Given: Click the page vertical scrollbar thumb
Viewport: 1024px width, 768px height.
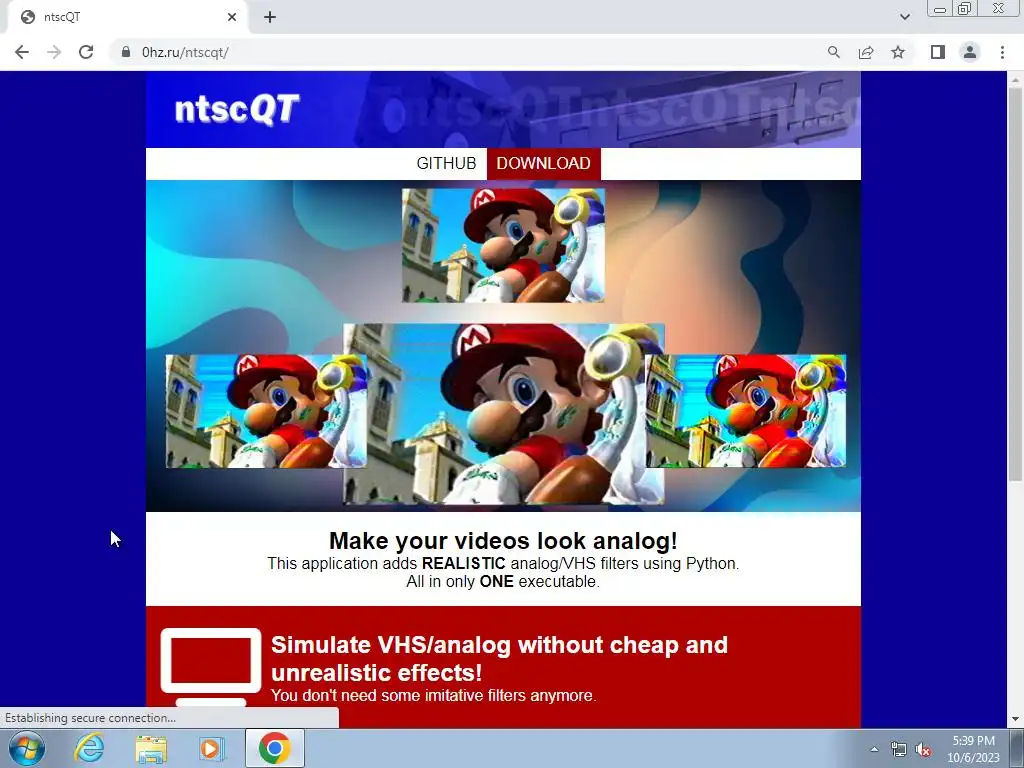Looking at the screenshot, I should pos(1014,284).
